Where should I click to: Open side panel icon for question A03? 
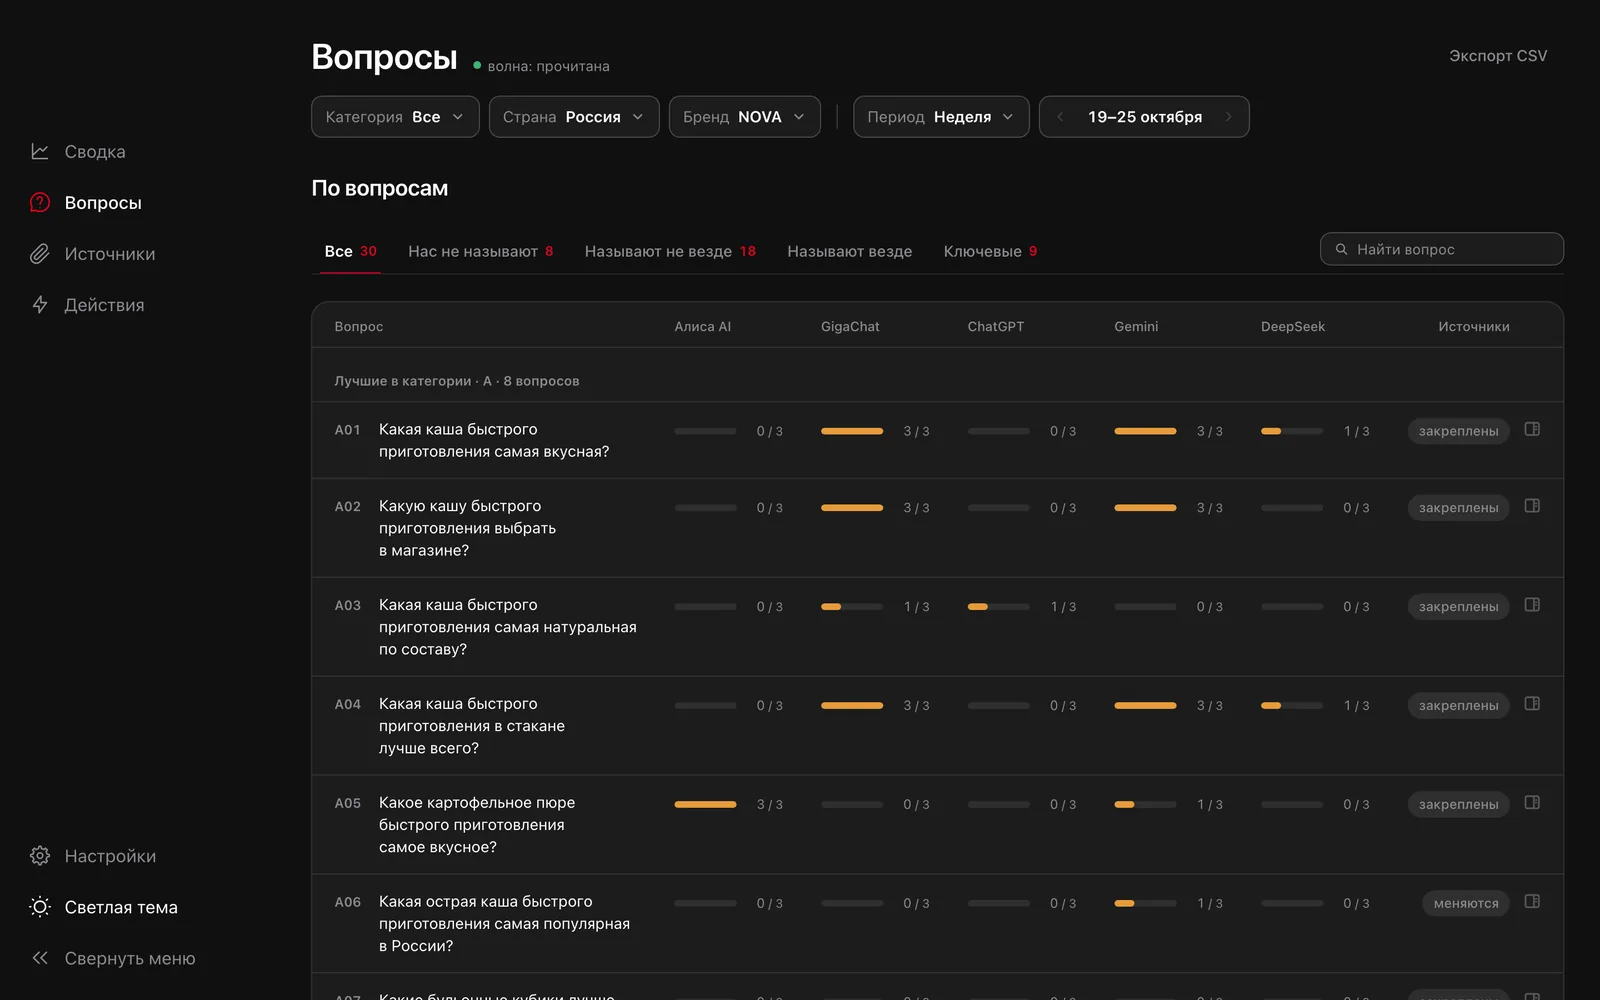coord(1532,605)
